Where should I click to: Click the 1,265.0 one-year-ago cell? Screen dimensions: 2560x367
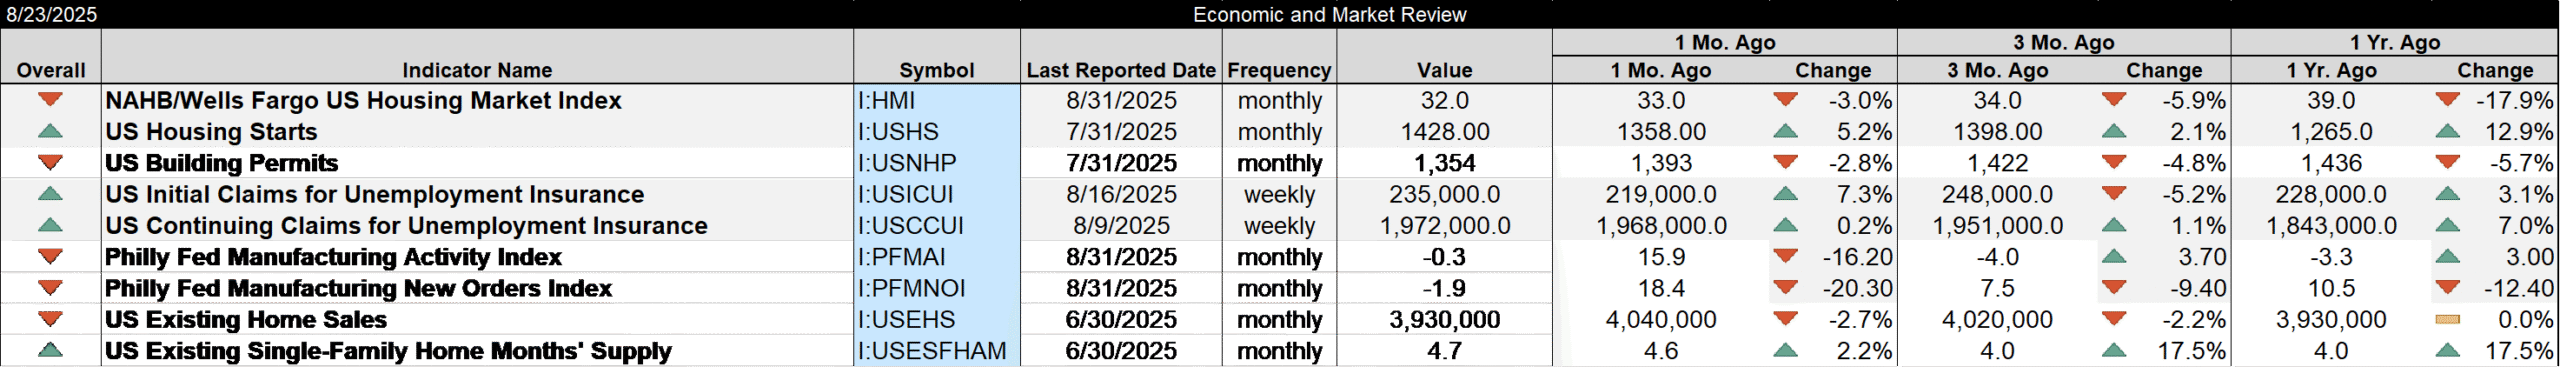point(2331,131)
